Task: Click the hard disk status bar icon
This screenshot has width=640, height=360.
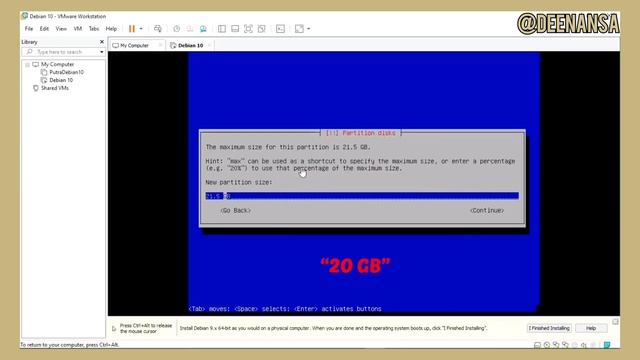Action: point(538,345)
